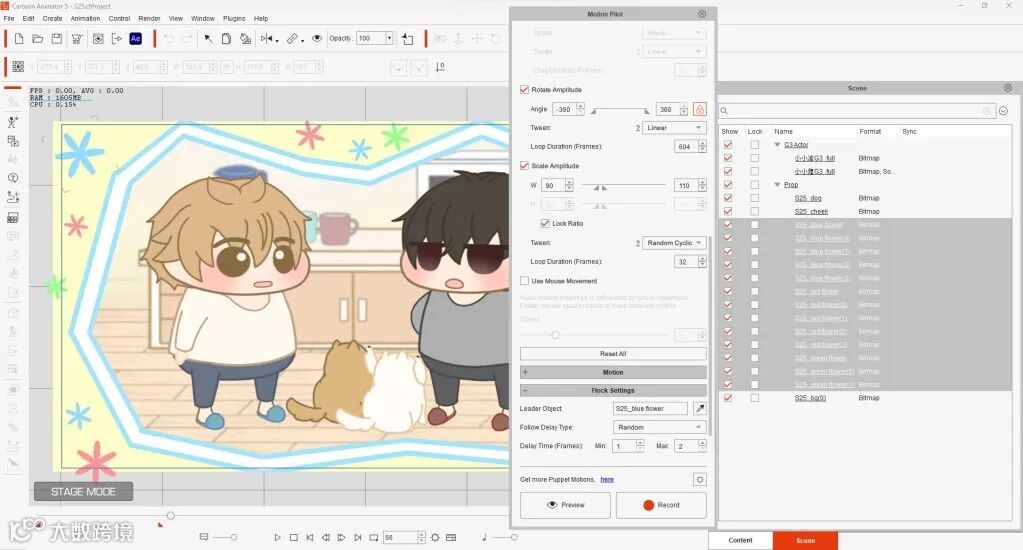Click the export arrow icon beside Ae

click(117, 39)
